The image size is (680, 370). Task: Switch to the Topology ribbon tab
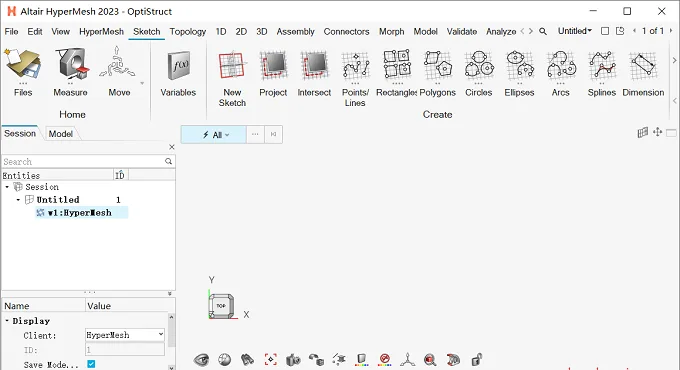tap(188, 32)
